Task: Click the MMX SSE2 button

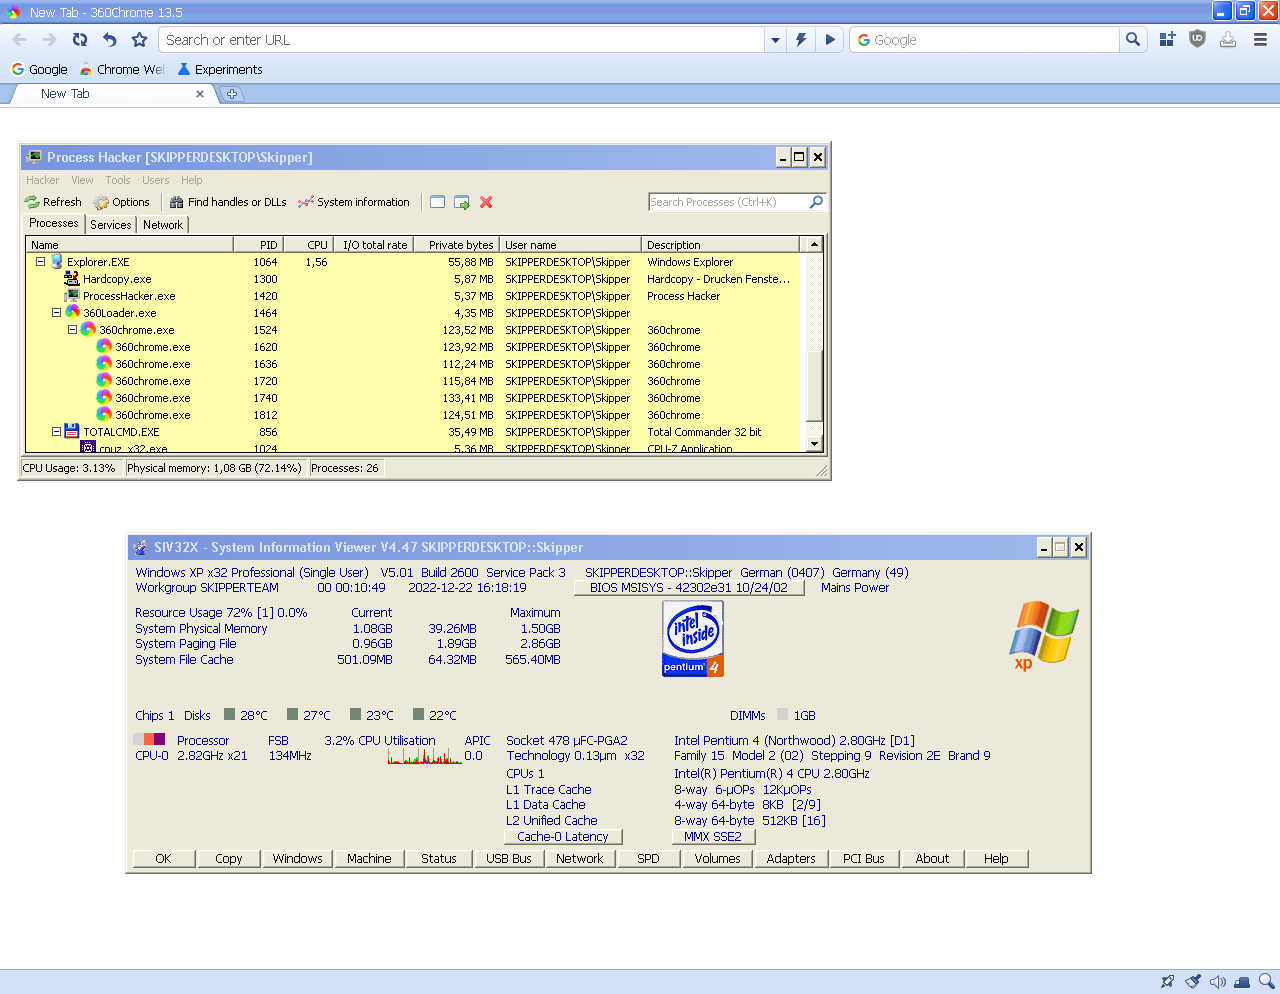Action: pos(713,837)
